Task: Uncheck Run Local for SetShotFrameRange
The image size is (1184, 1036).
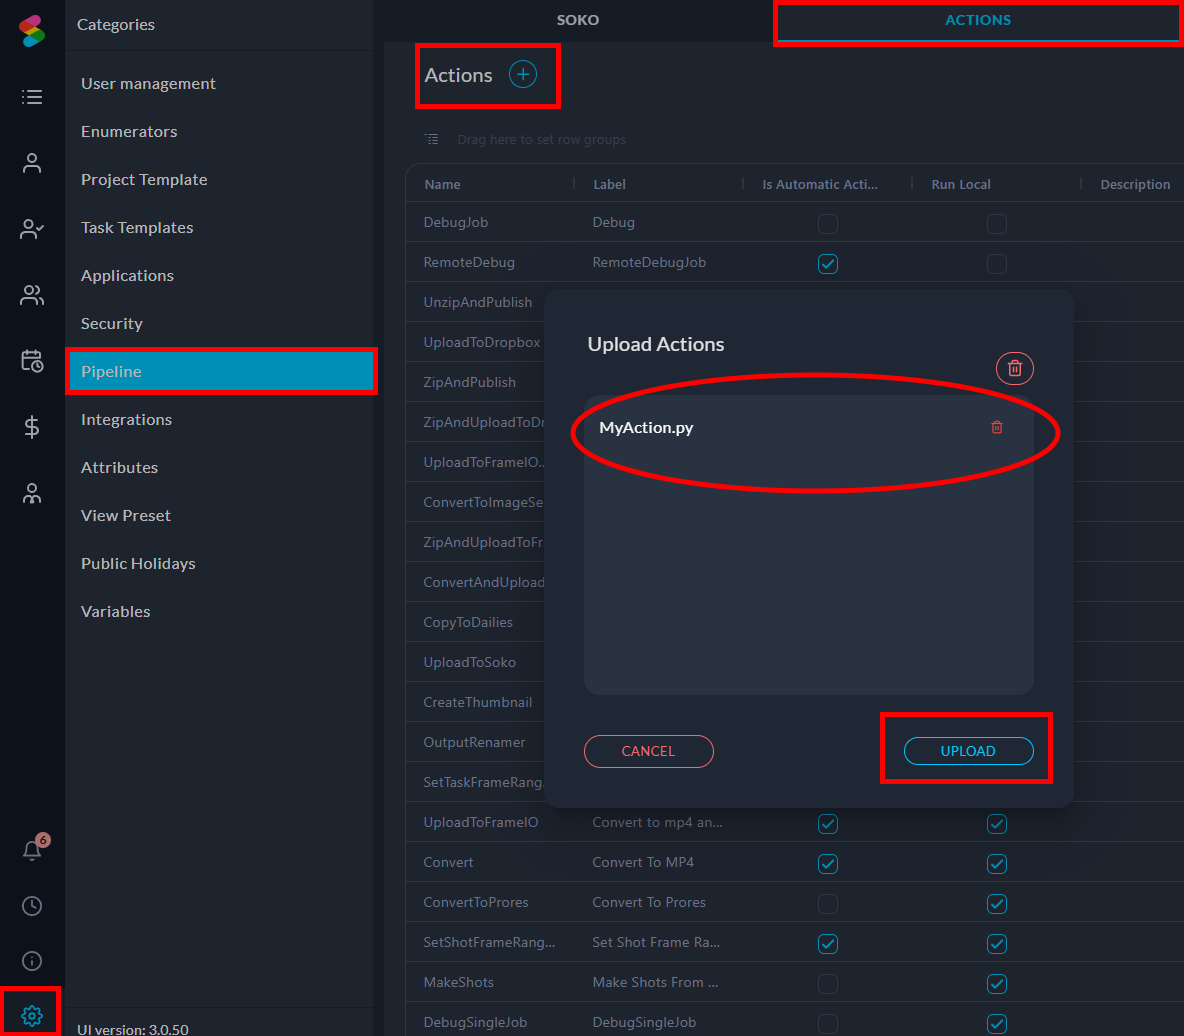Action: click(x=997, y=944)
